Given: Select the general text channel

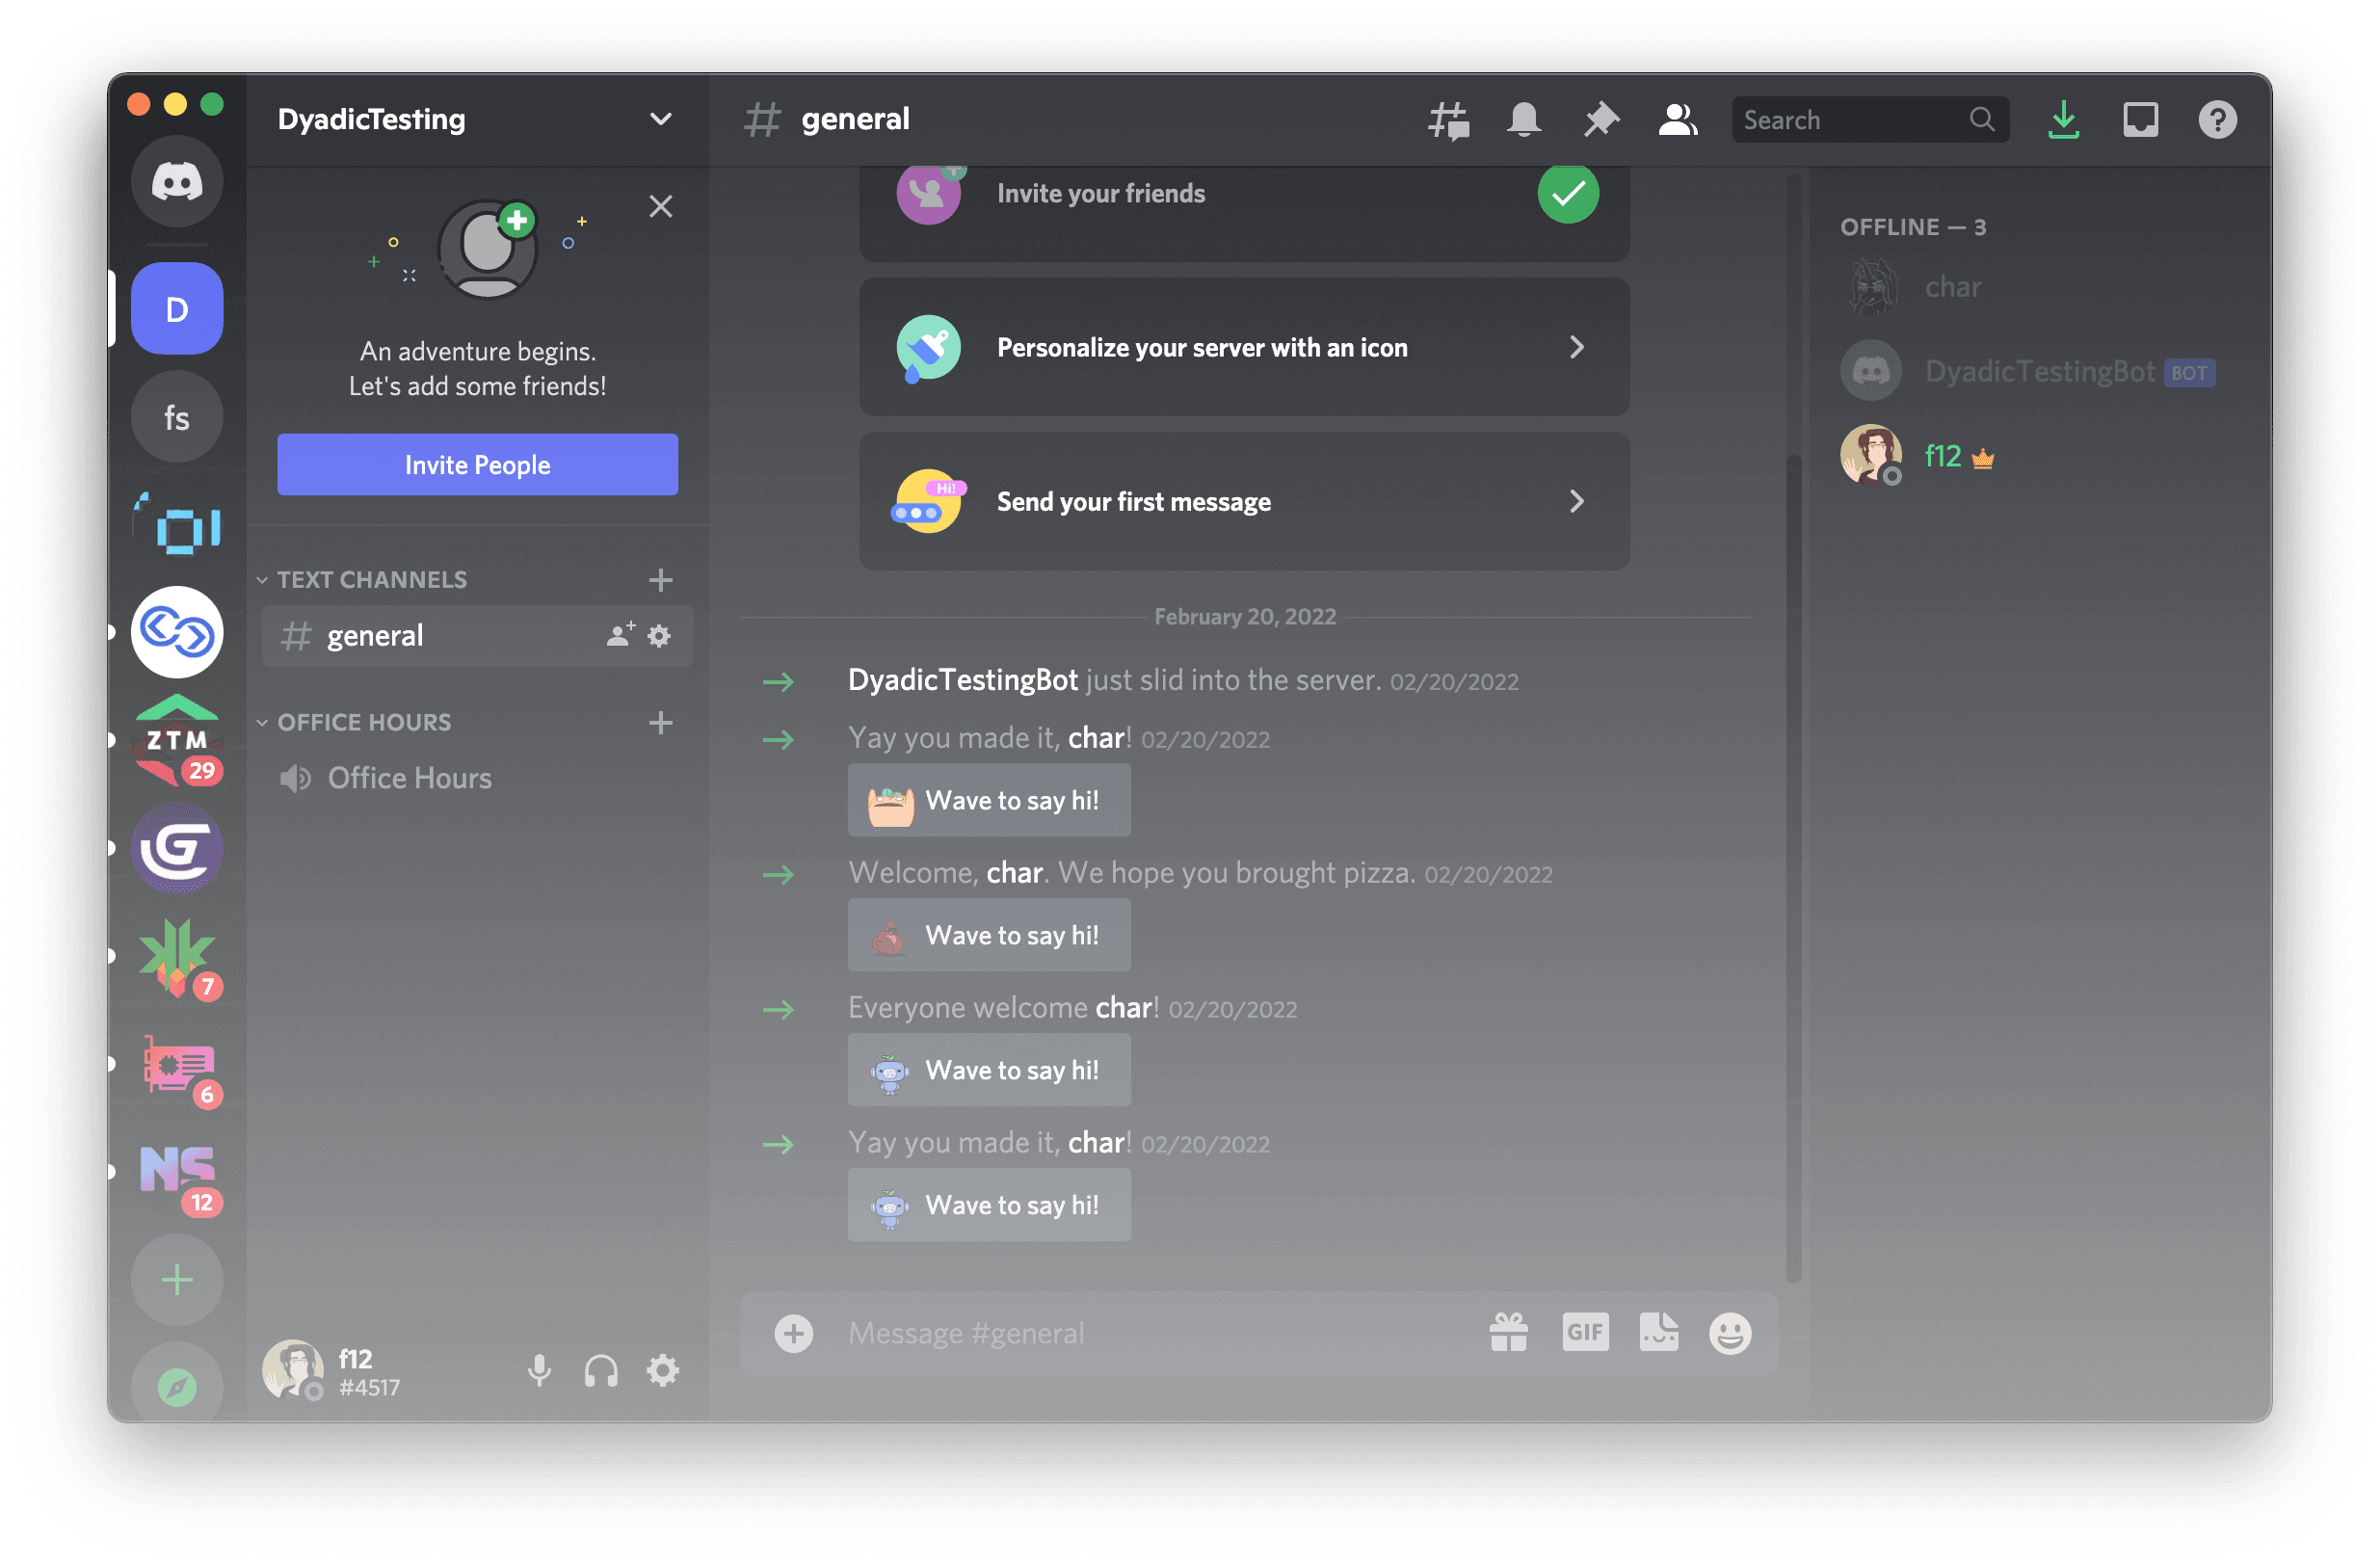Looking at the screenshot, I should click(x=478, y=636).
